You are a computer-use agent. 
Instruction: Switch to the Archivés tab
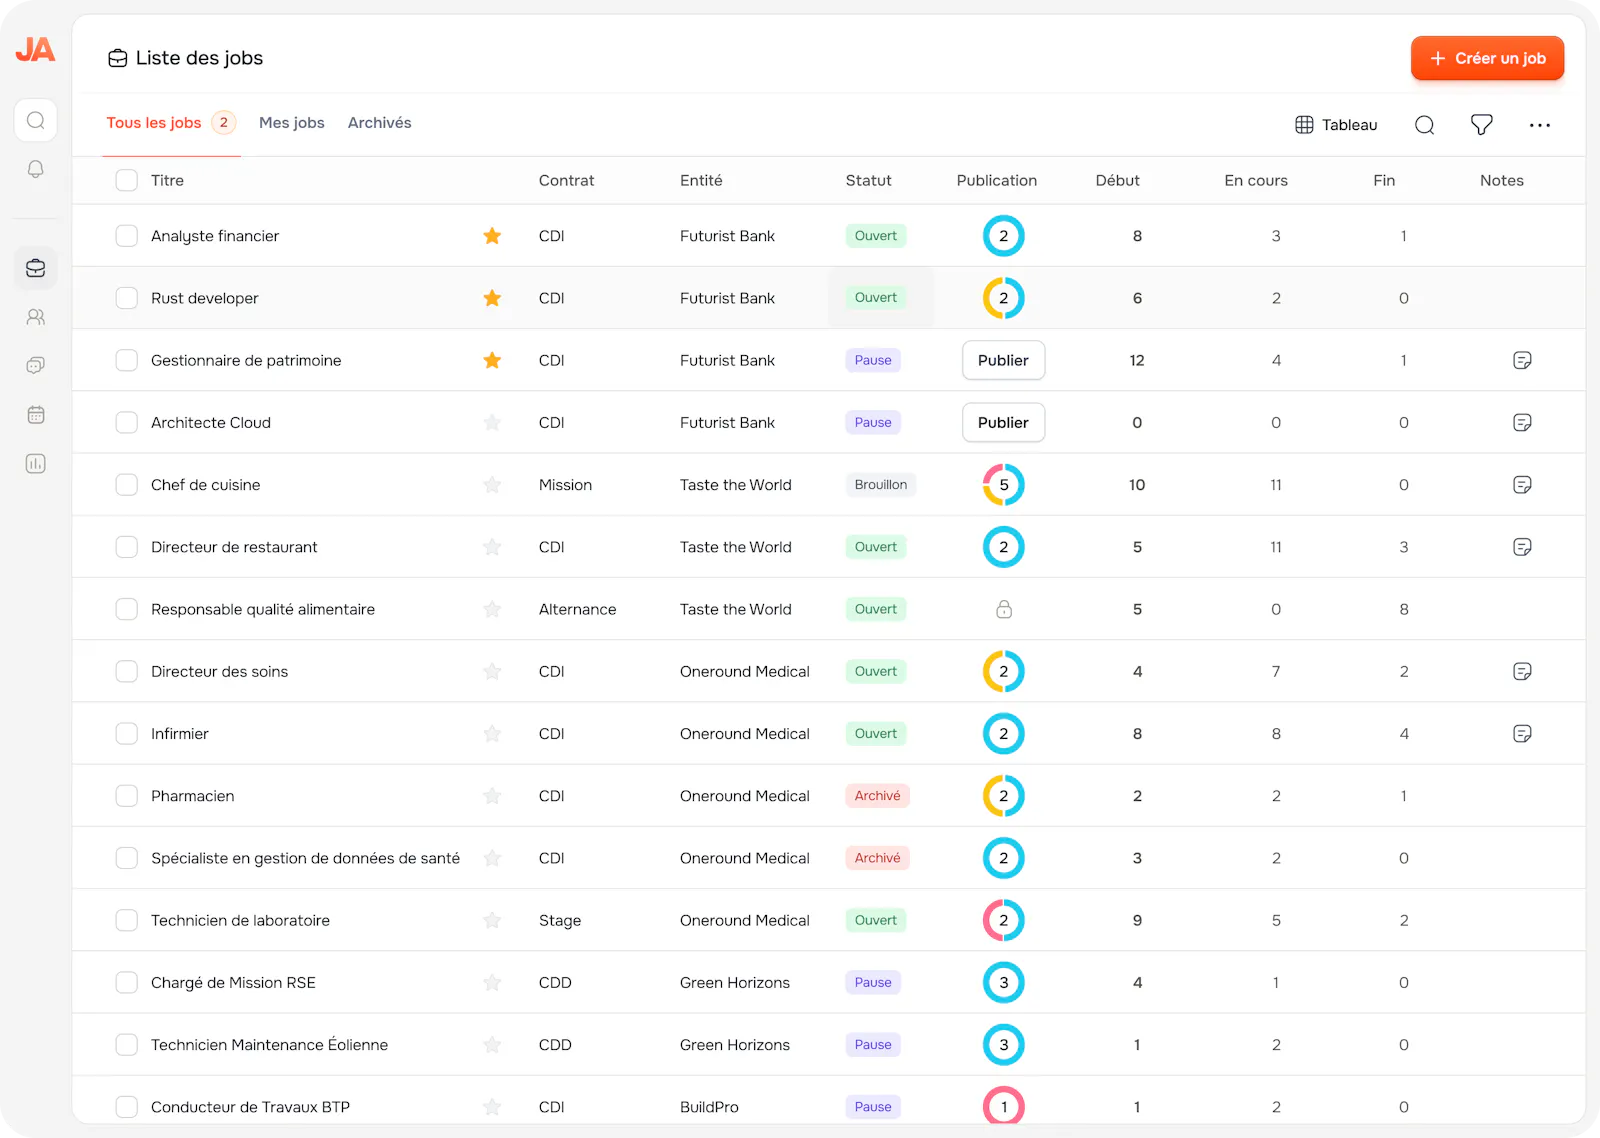[x=380, y=123]
